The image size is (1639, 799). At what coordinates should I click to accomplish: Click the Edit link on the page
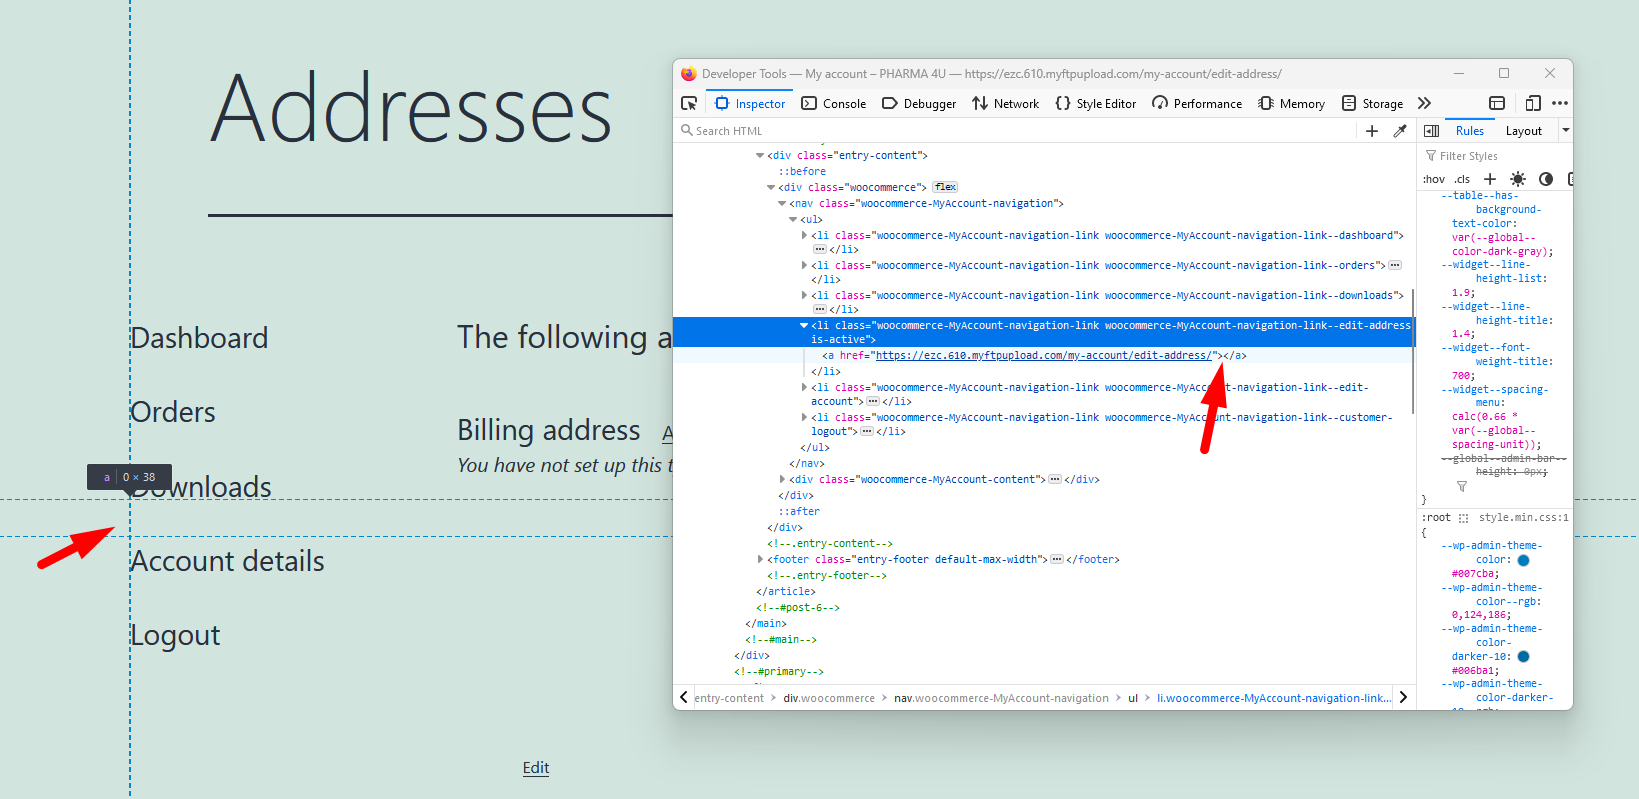pos(536,768)
